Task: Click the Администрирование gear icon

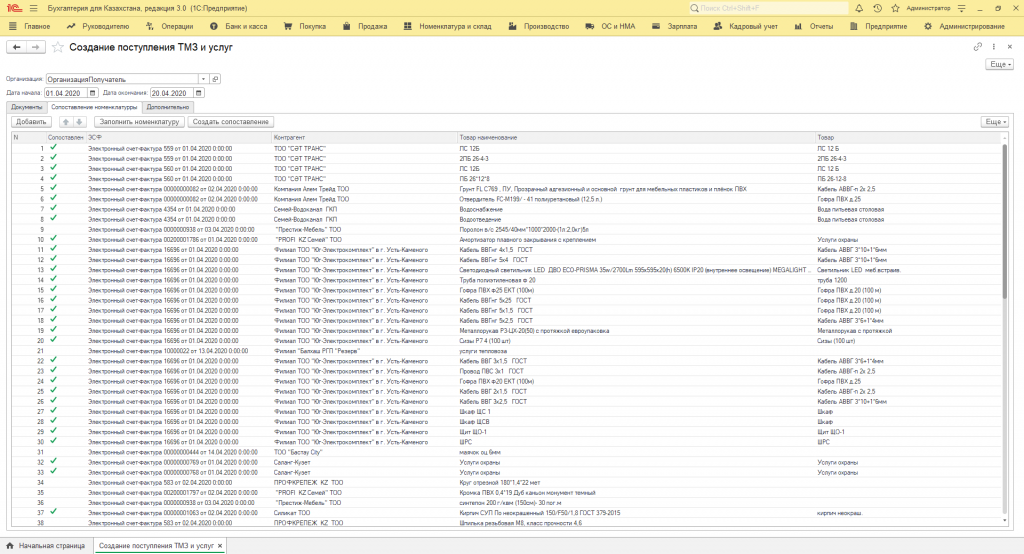Action: coord(928,26)
